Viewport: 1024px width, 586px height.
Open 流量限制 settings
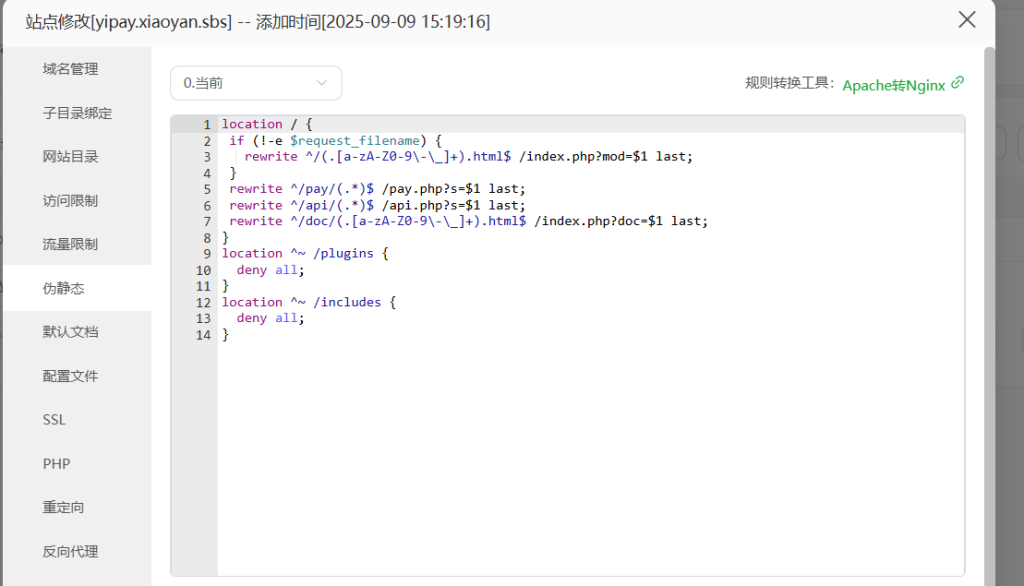click(70, 244)
